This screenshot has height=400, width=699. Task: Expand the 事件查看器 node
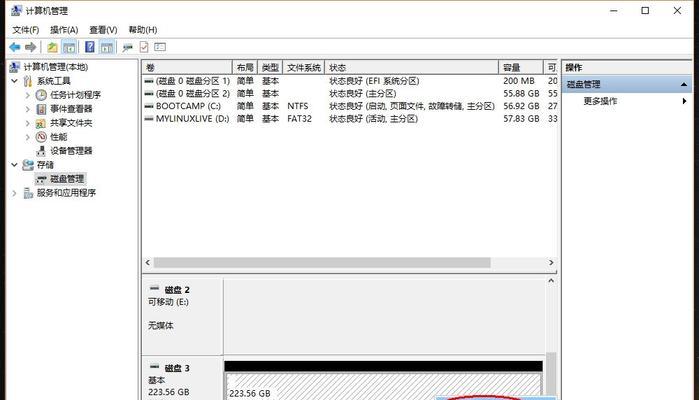pyautogui.click(x=27, y=109)
